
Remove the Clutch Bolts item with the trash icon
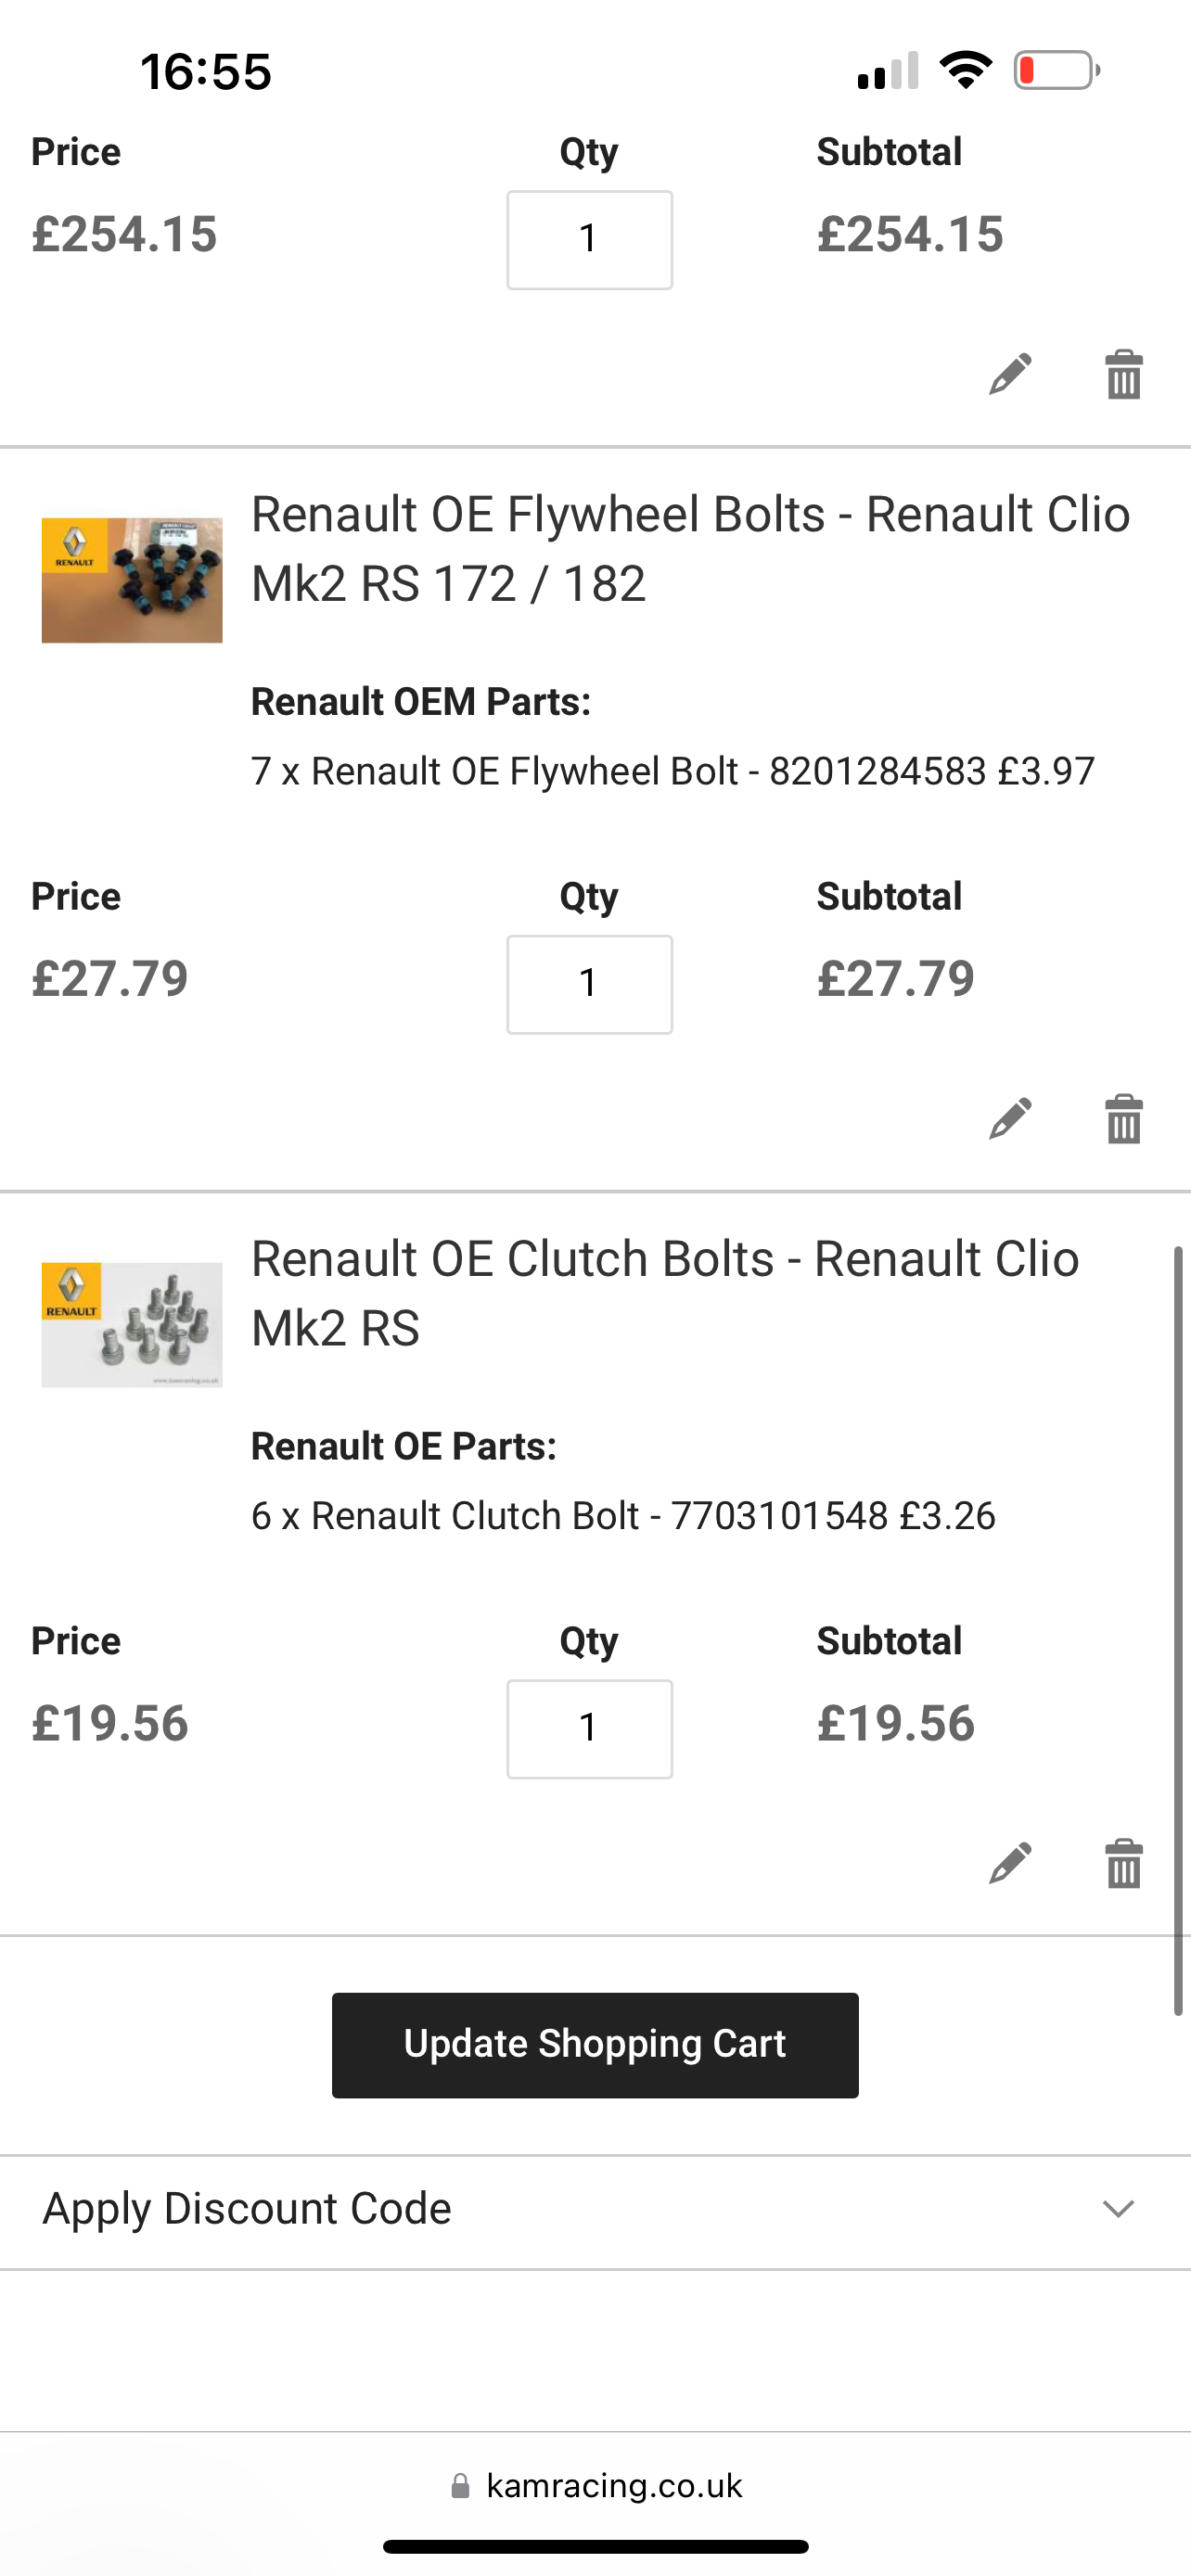click(1124, 1863)
